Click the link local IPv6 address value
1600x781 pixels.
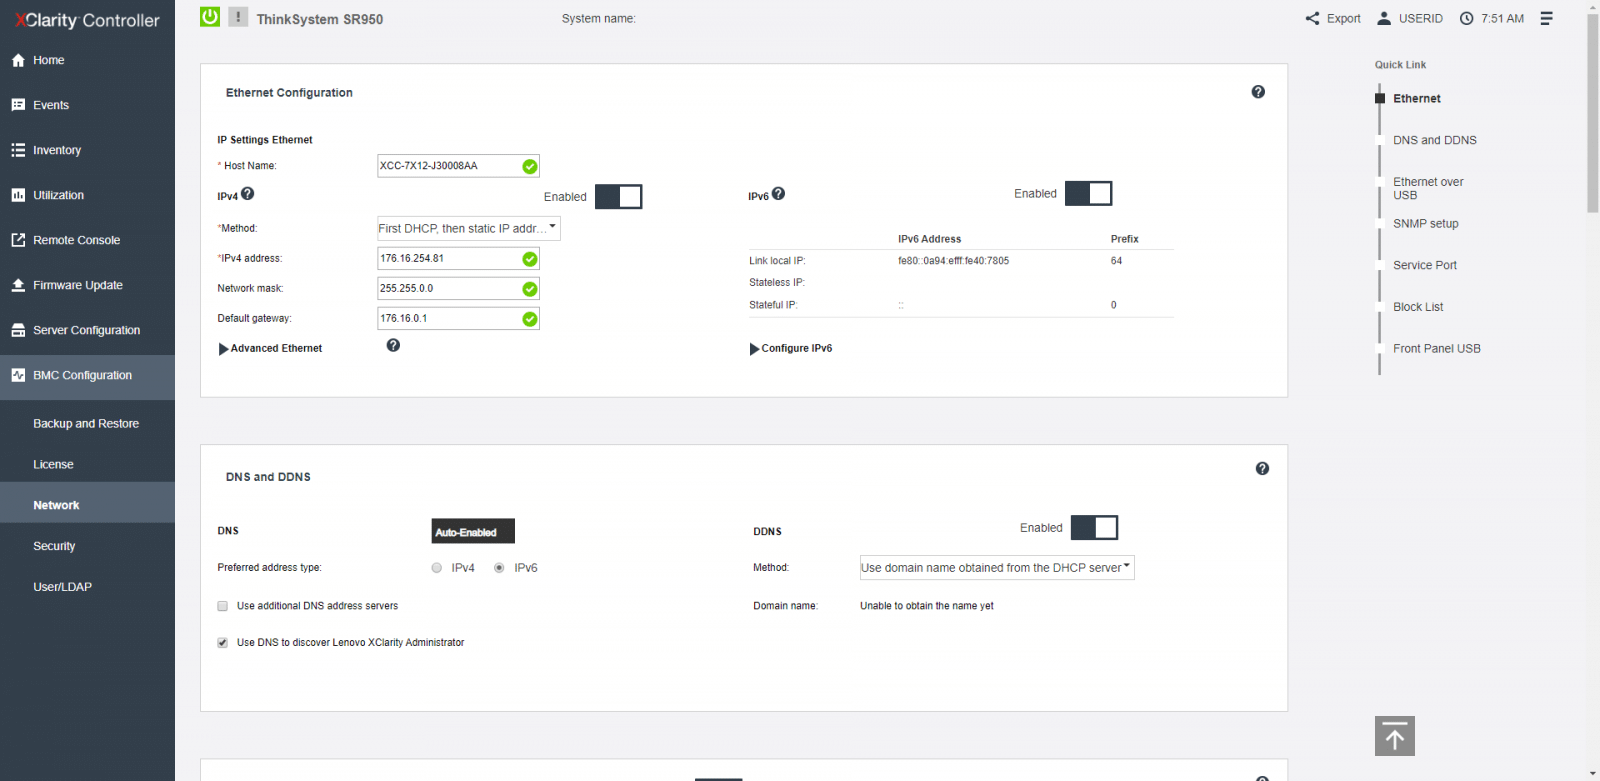point(953,261)
